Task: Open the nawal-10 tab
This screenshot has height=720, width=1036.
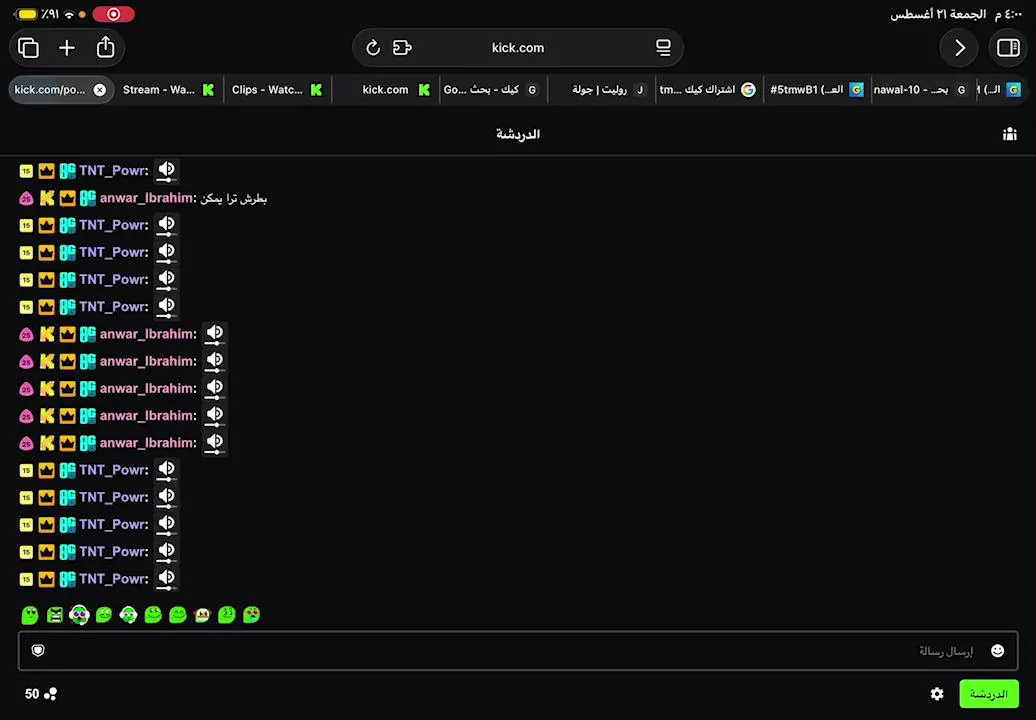Action: [923, 90]
